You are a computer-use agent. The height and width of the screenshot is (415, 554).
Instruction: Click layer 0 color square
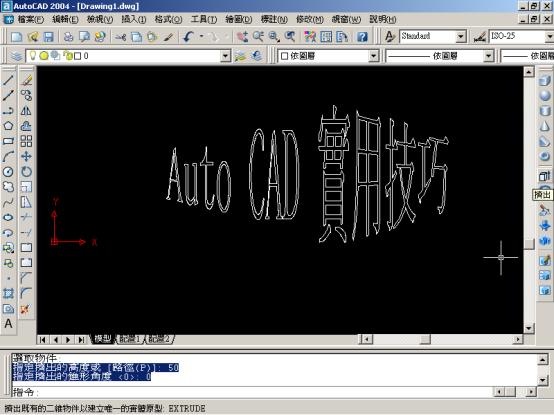click(78, 56)
